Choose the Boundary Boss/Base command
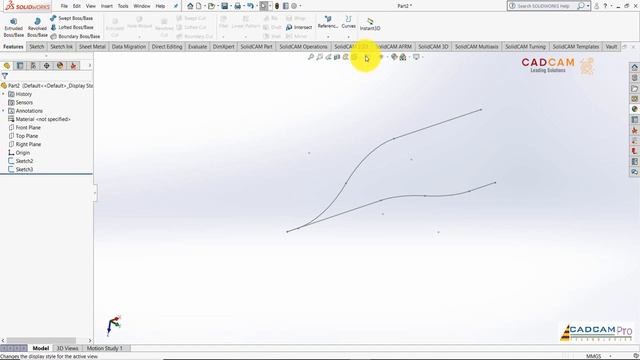 (75, 36)
